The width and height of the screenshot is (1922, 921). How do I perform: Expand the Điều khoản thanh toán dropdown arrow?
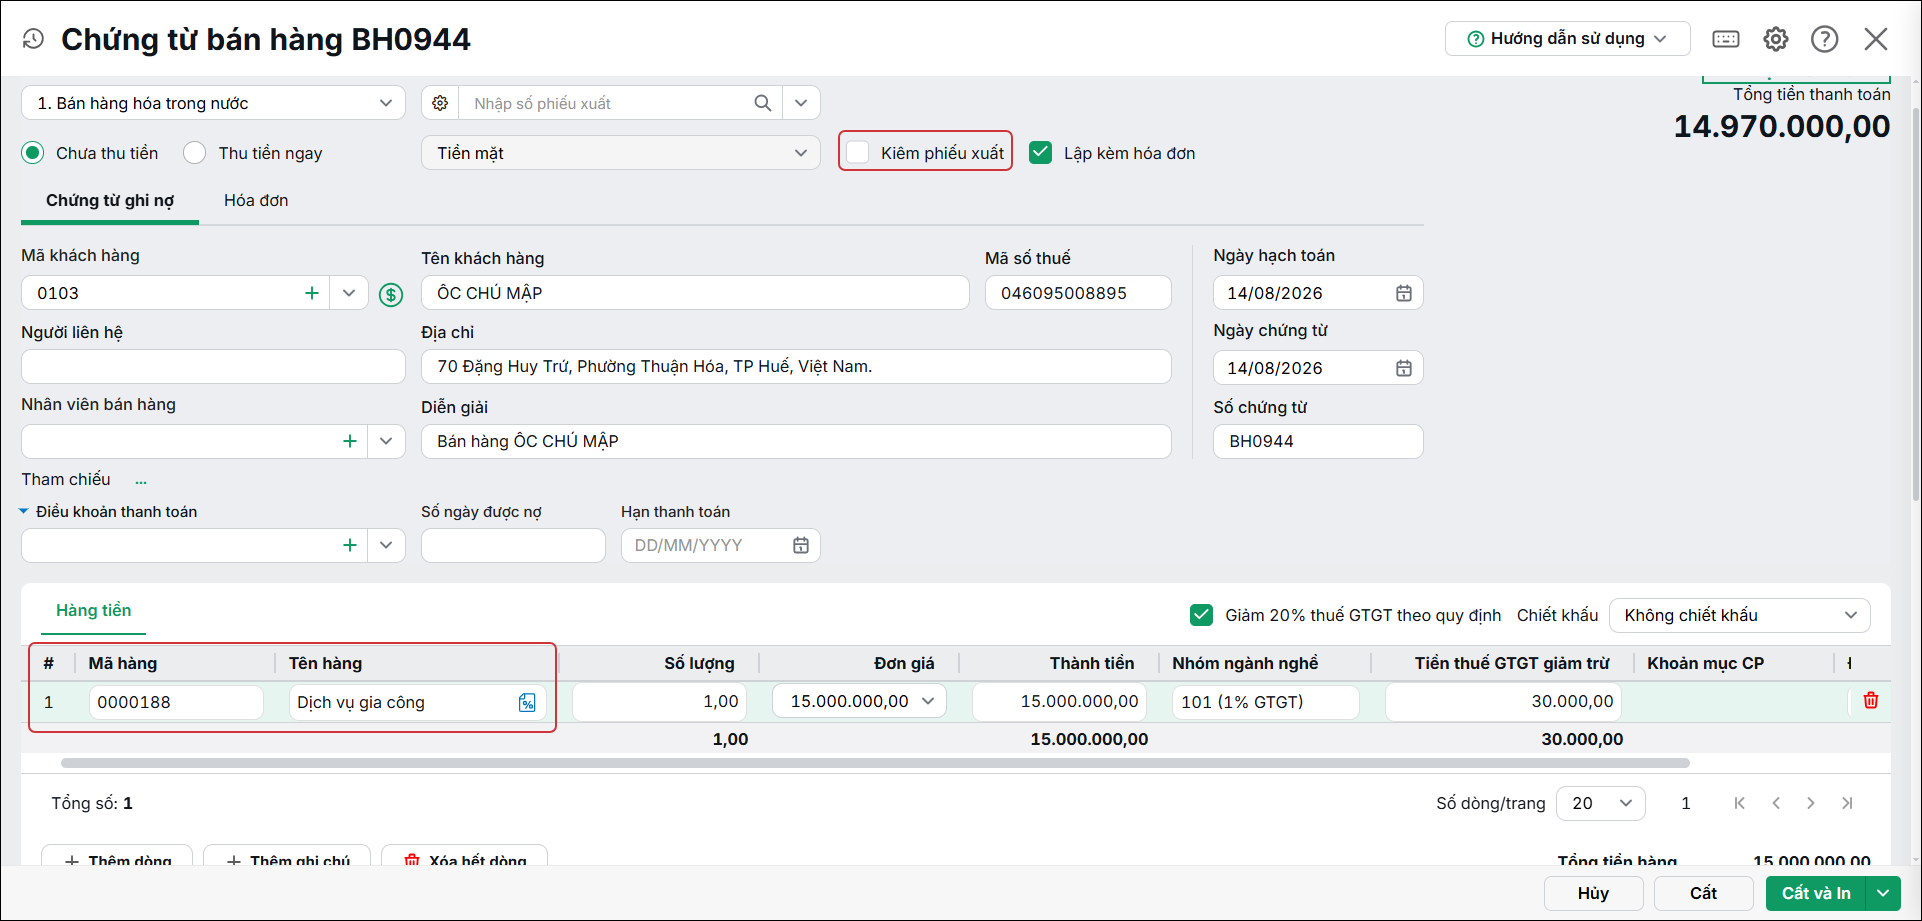[x=386, y=545]
